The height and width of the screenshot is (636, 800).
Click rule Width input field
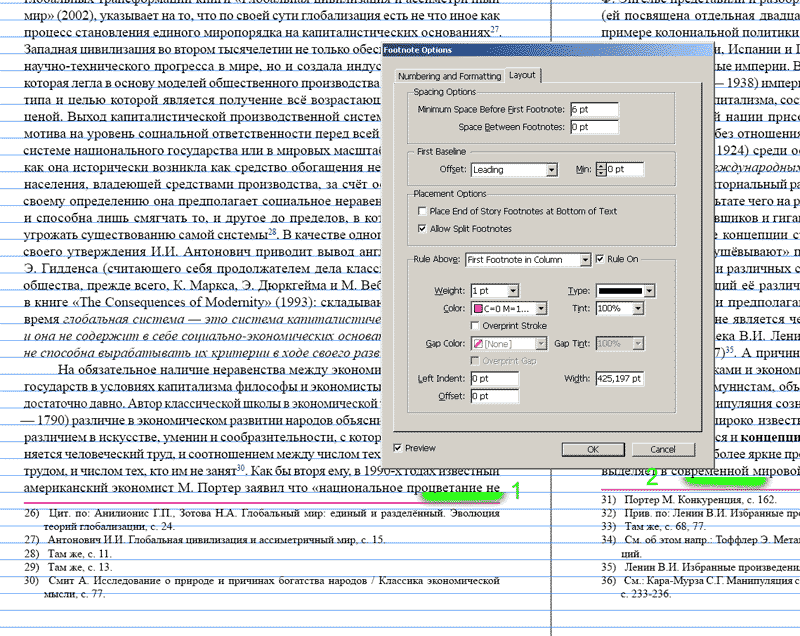coord(619,378)
